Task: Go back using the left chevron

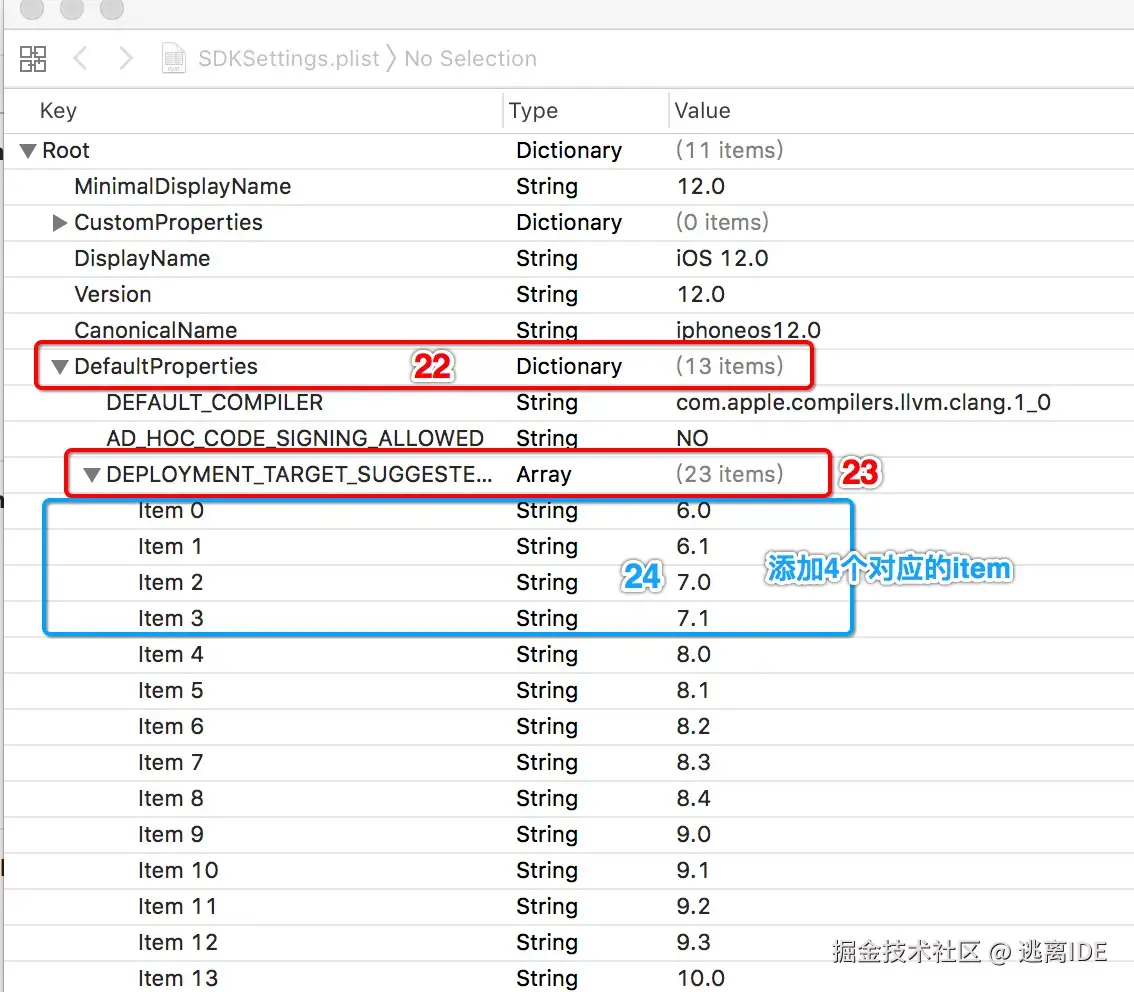Action: coord(80,59)
